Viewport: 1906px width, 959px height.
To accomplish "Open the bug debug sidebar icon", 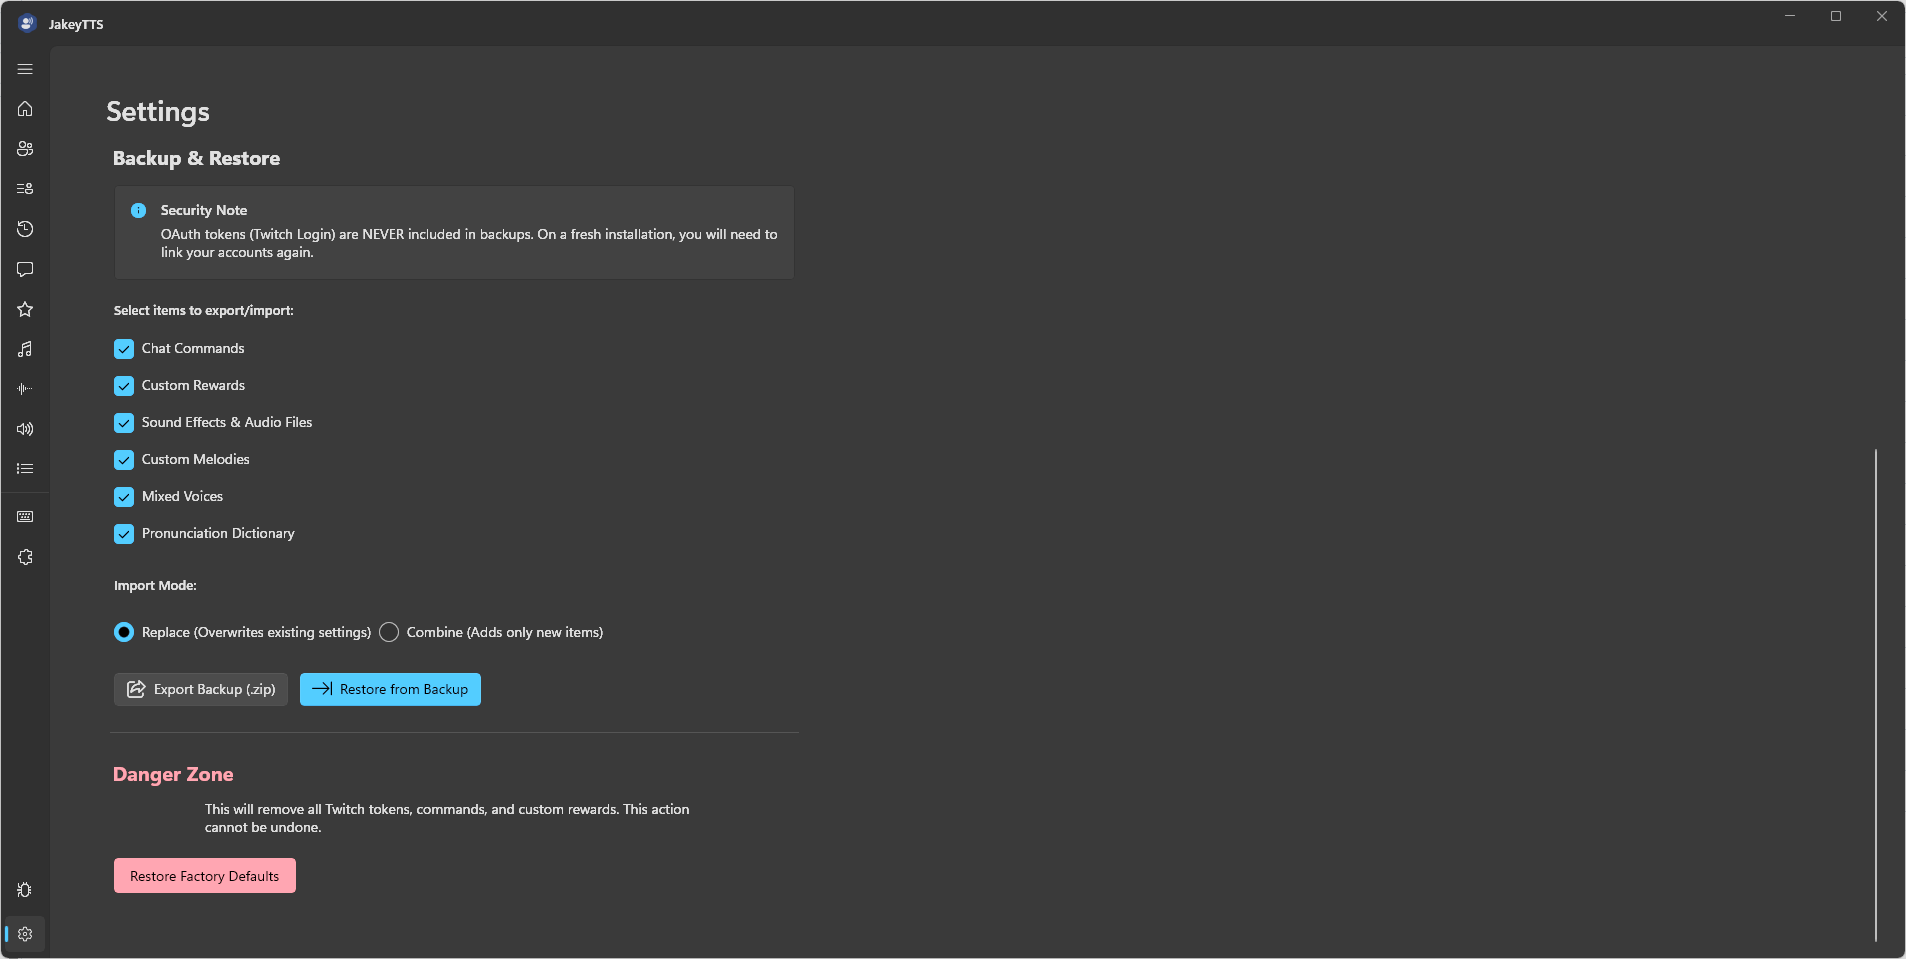I will pyautogui.click(x=25, y=890).
